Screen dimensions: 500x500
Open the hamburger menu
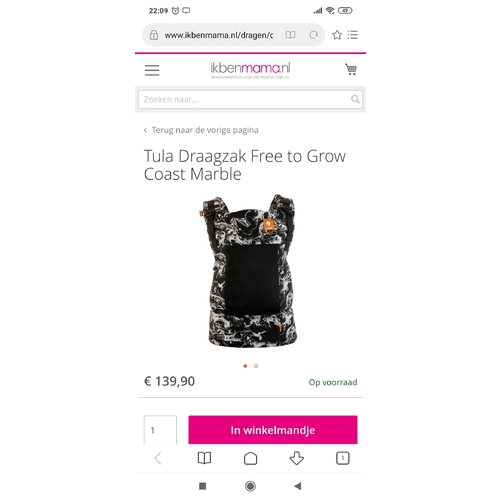[x=152, y=70]
